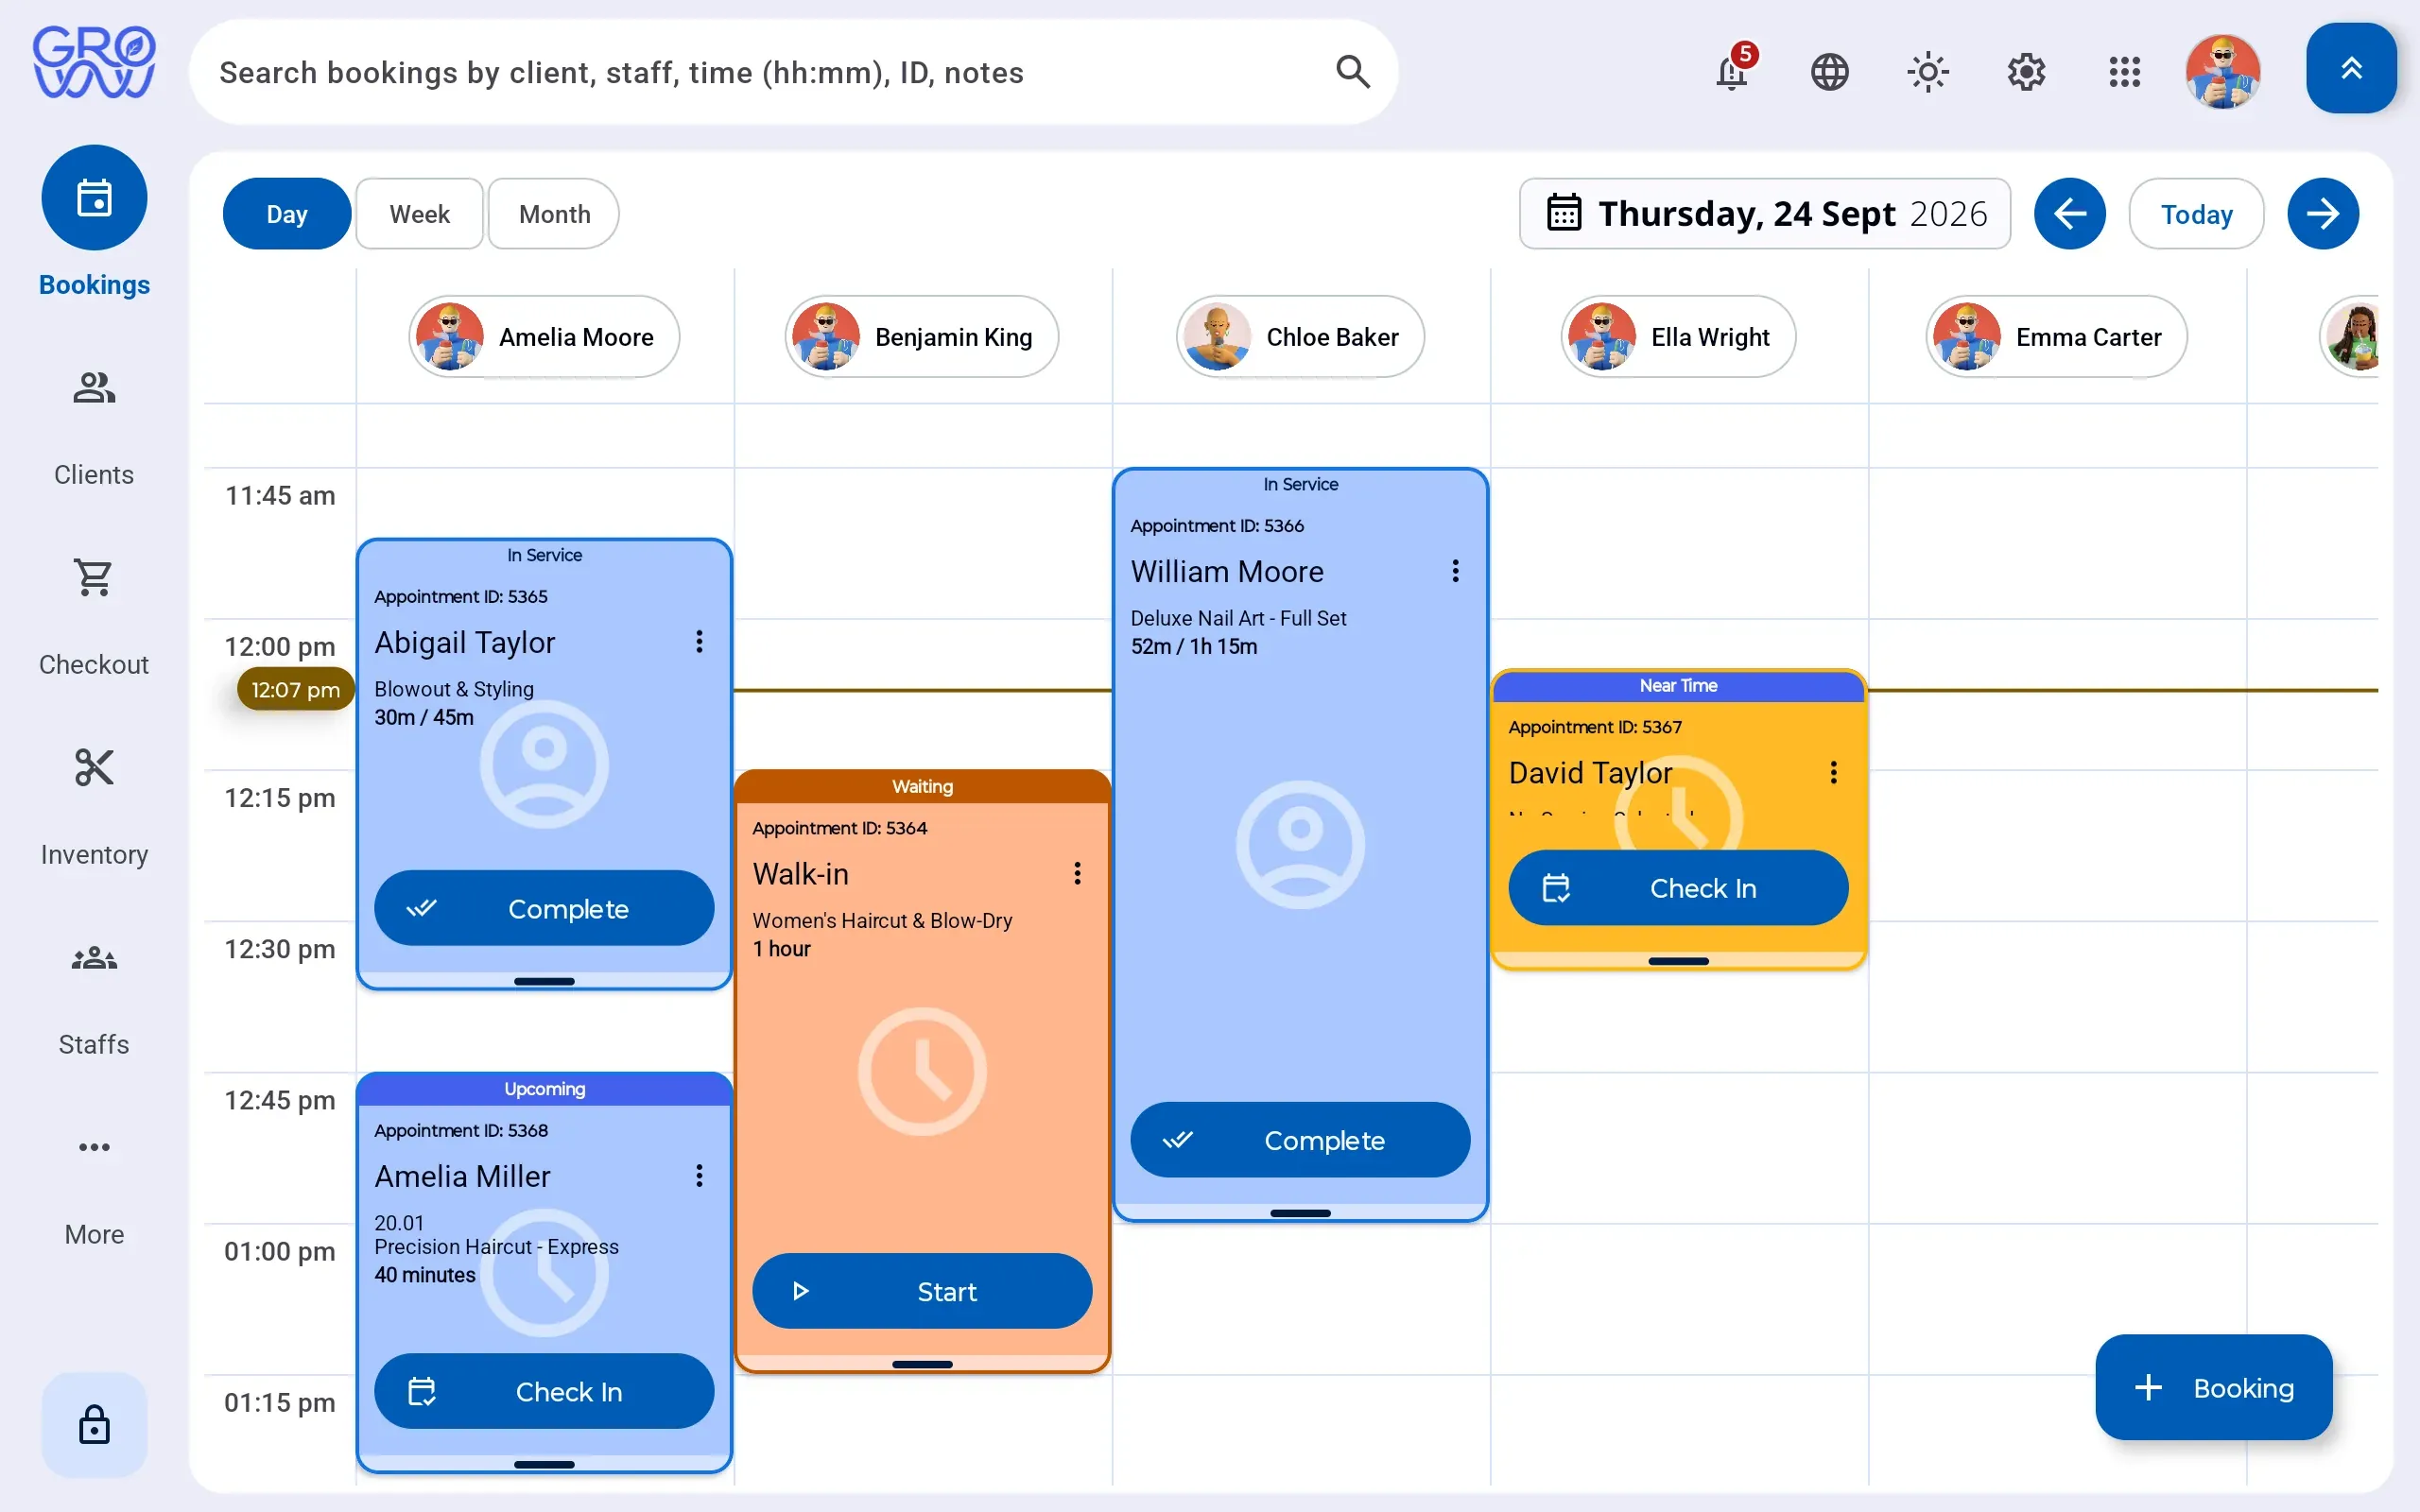Viewport: 2420px width, 1512px height.
Task: Go to previous day arrow
Action: (x=2070, y=214)
